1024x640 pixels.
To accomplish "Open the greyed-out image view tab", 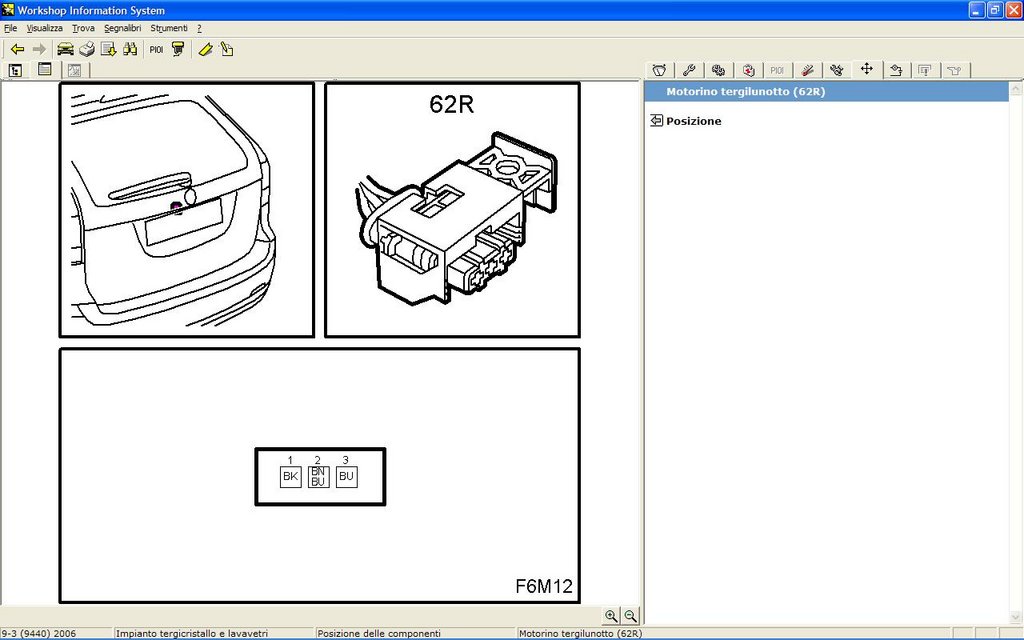I will (x=74, y=70).
